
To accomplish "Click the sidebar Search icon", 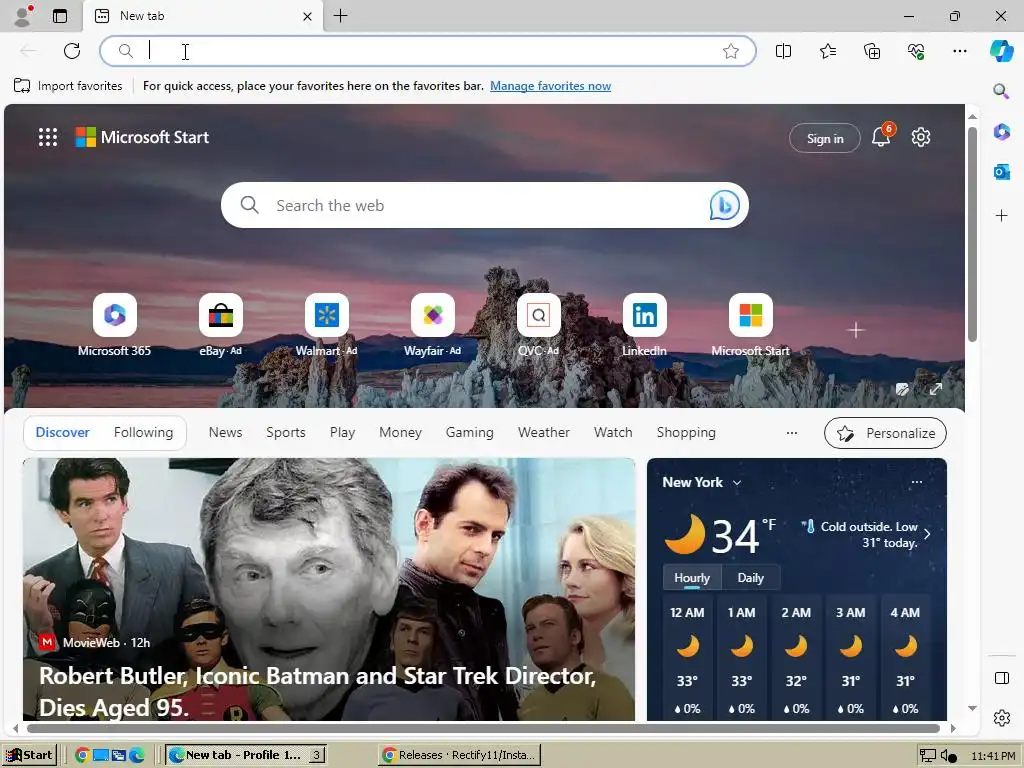I will click(x=1001, y=91).
